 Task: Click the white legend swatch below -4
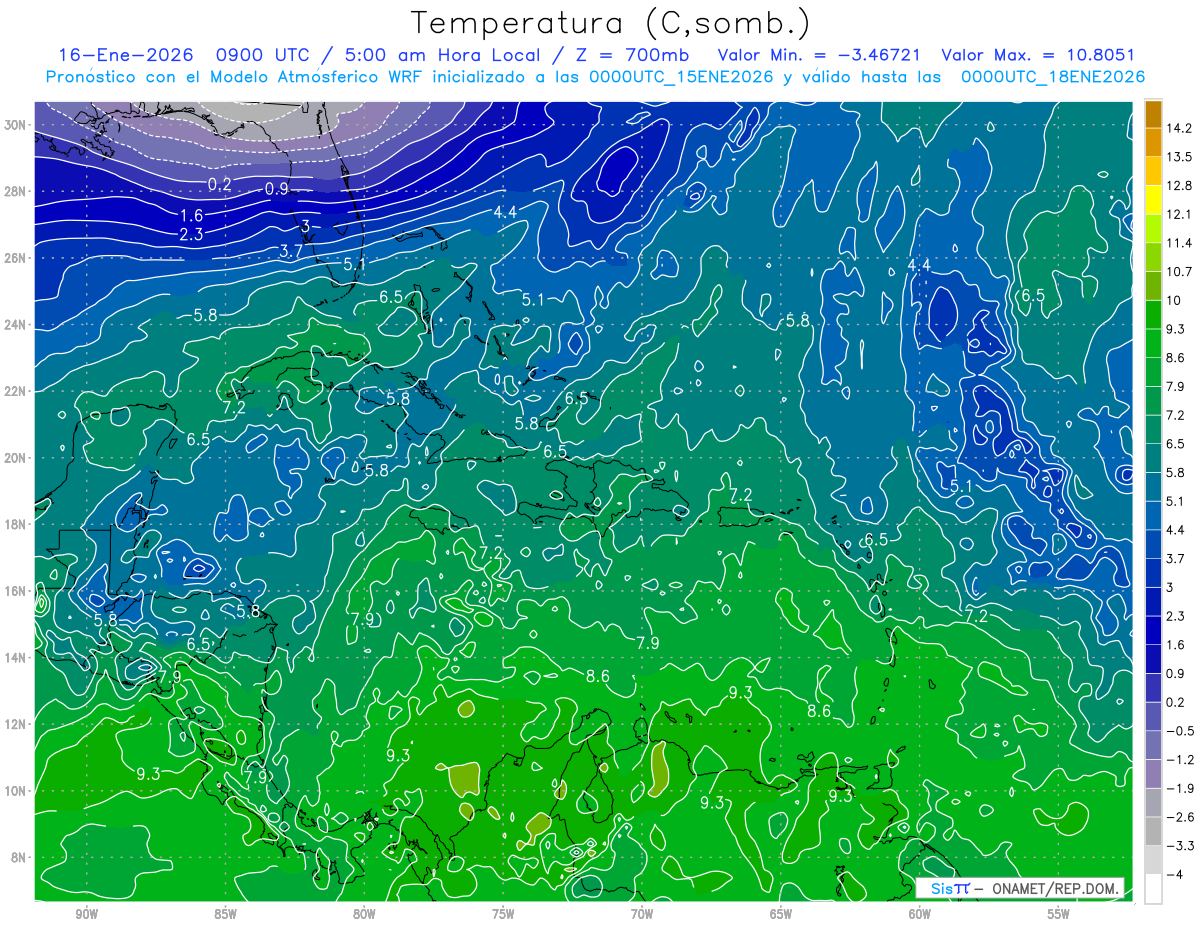point(1153,888)
